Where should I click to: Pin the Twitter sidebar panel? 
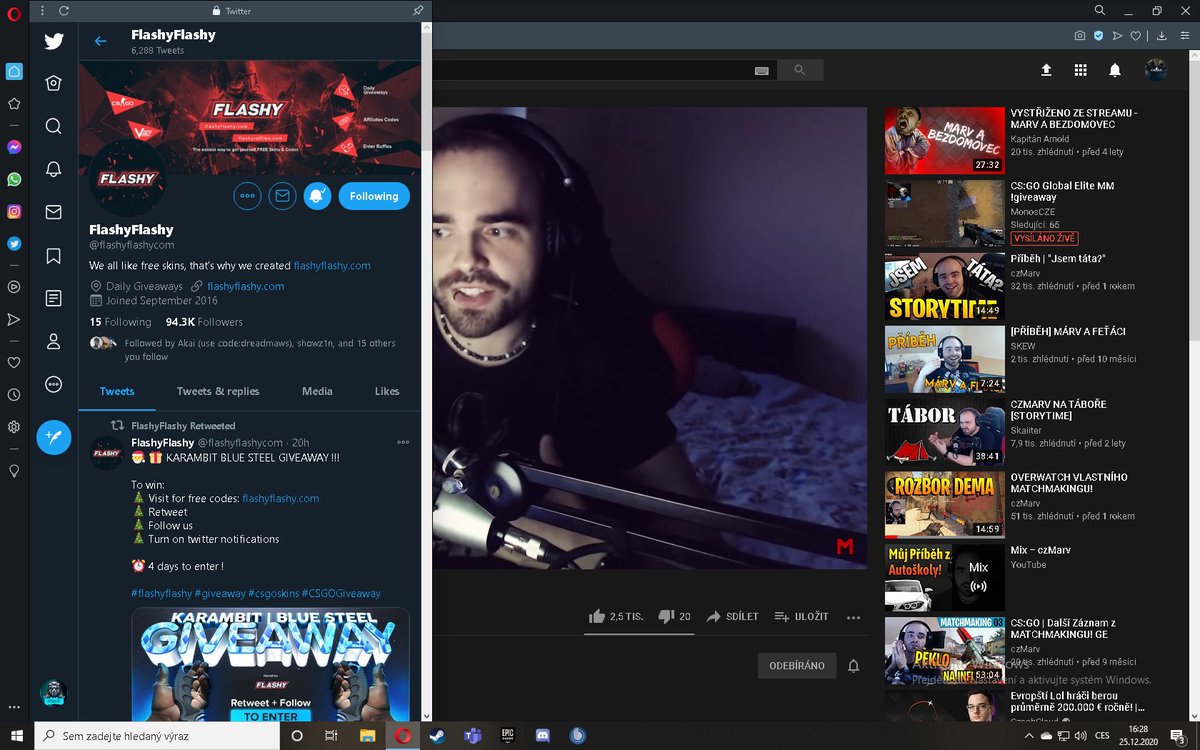(418, 11)
